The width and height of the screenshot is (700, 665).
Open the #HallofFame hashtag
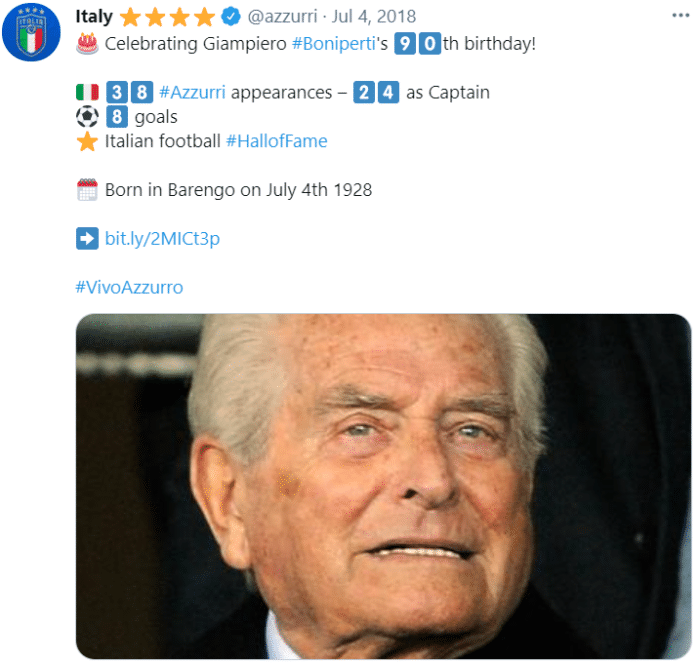click(x=277, y=141)
